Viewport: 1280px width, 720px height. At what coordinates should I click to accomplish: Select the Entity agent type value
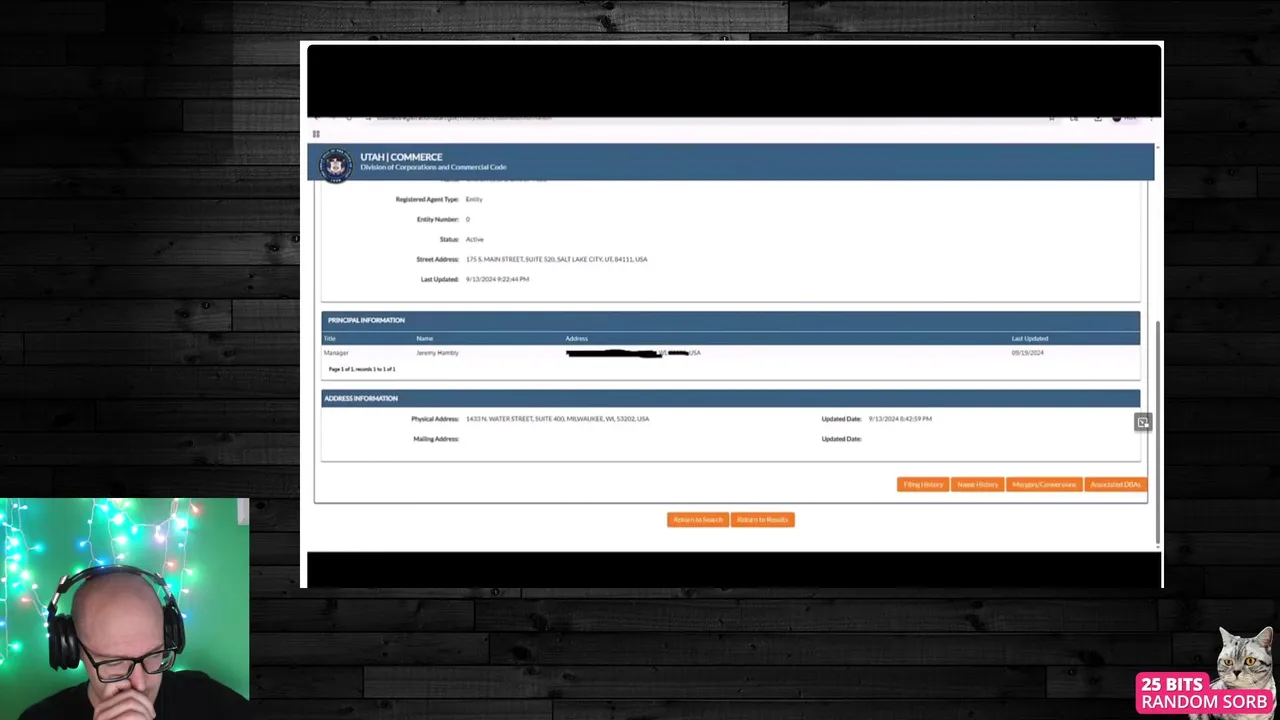[474, 200]
